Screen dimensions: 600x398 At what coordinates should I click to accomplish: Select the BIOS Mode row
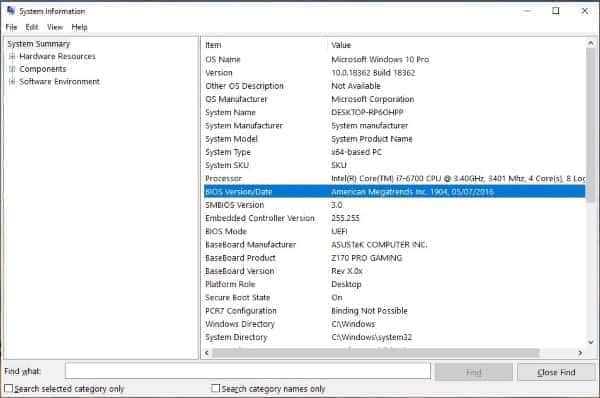click(x=394, y=232)
